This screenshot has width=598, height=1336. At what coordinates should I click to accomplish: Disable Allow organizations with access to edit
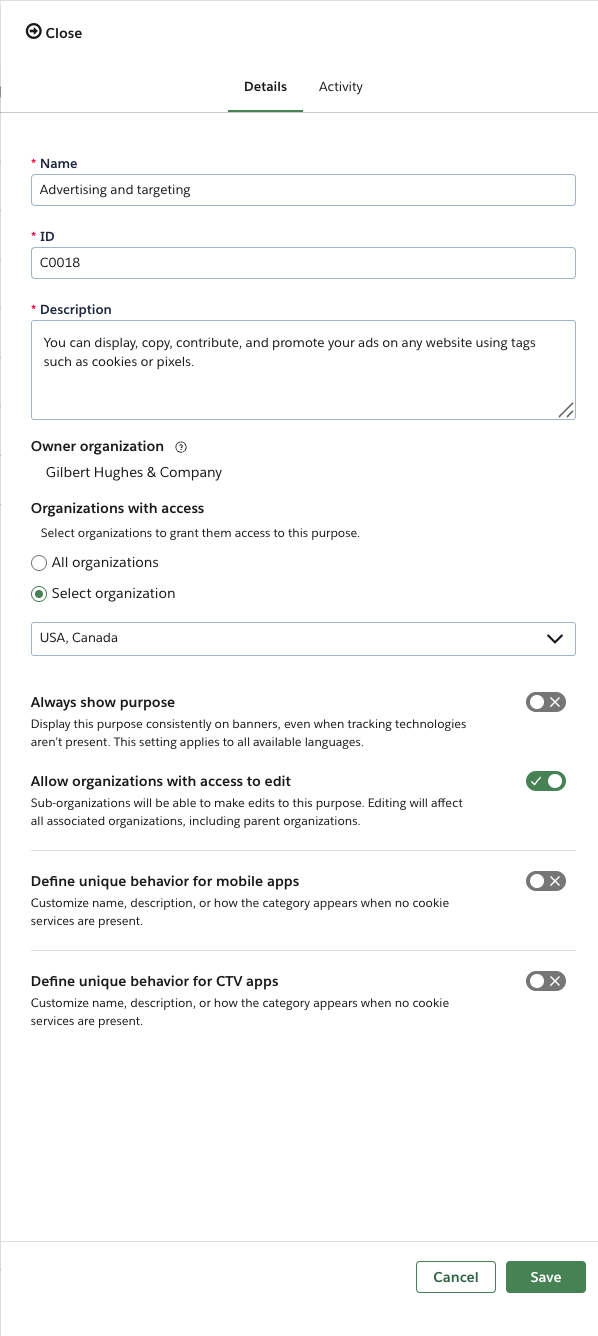[x=546, y=781]
